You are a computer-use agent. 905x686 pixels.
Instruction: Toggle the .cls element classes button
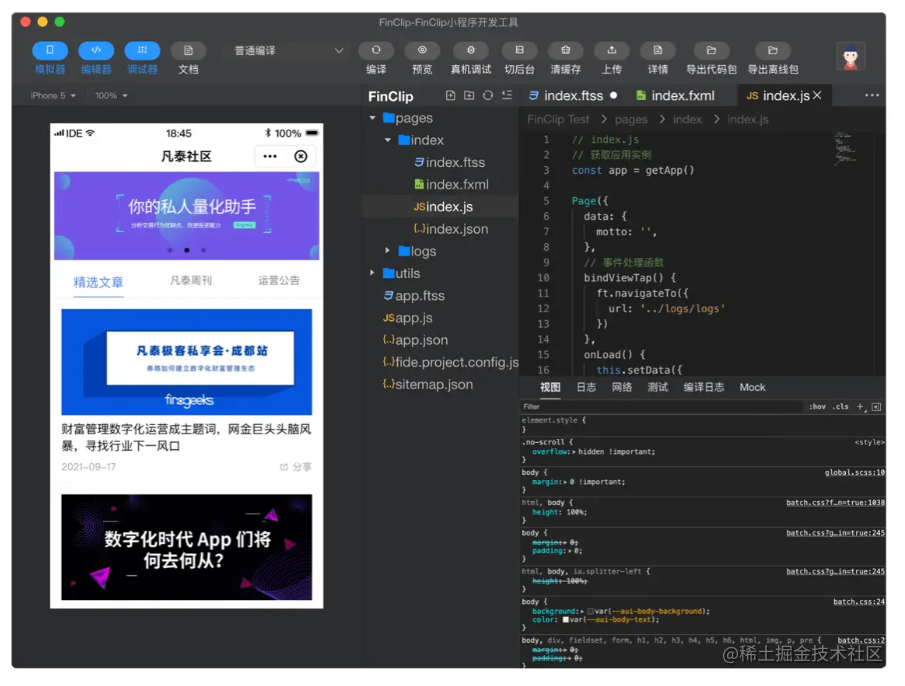coord(840,407)
